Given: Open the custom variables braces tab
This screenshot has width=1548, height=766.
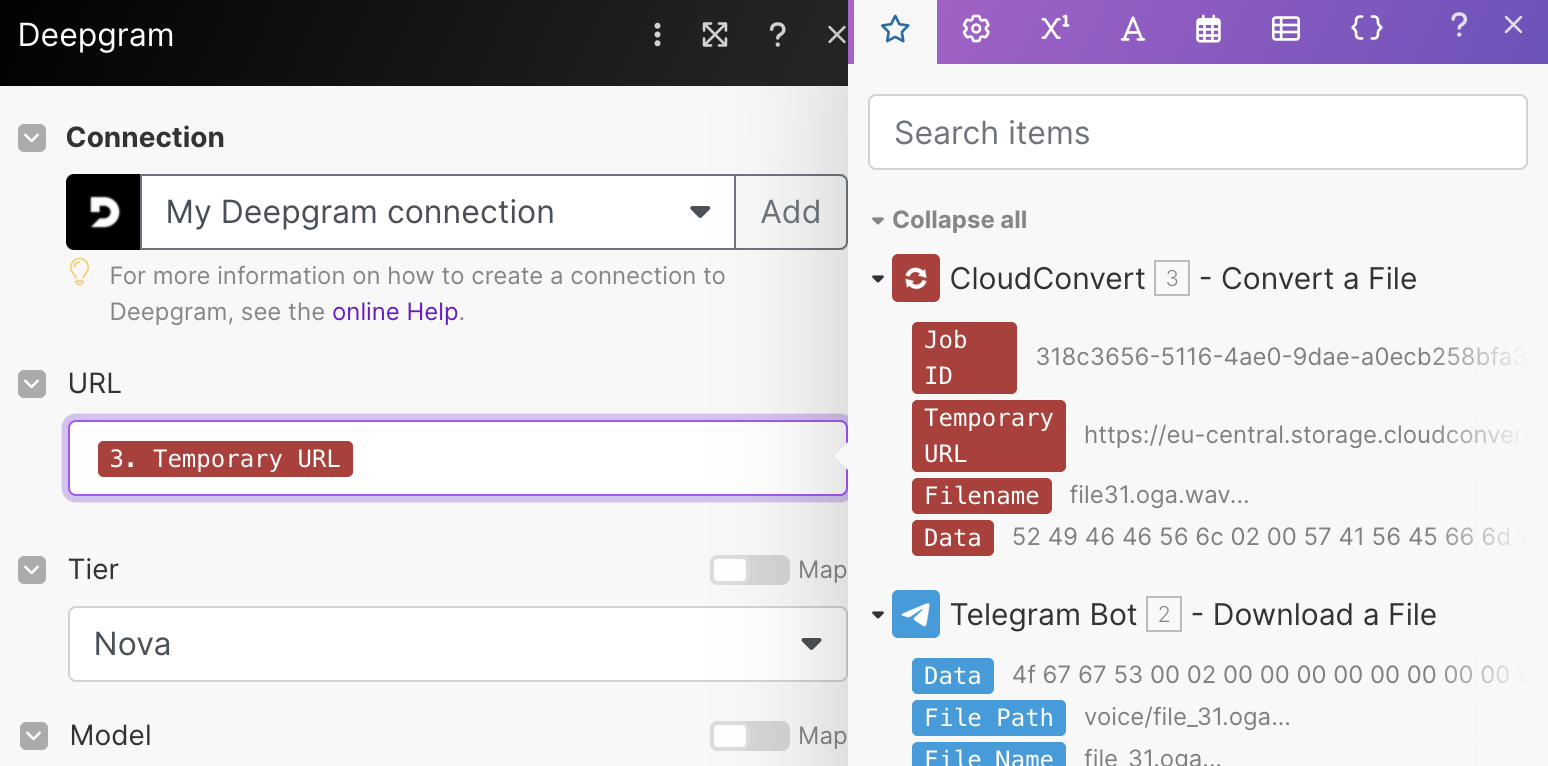Looking at the screenshot, I should point(1367,30).
